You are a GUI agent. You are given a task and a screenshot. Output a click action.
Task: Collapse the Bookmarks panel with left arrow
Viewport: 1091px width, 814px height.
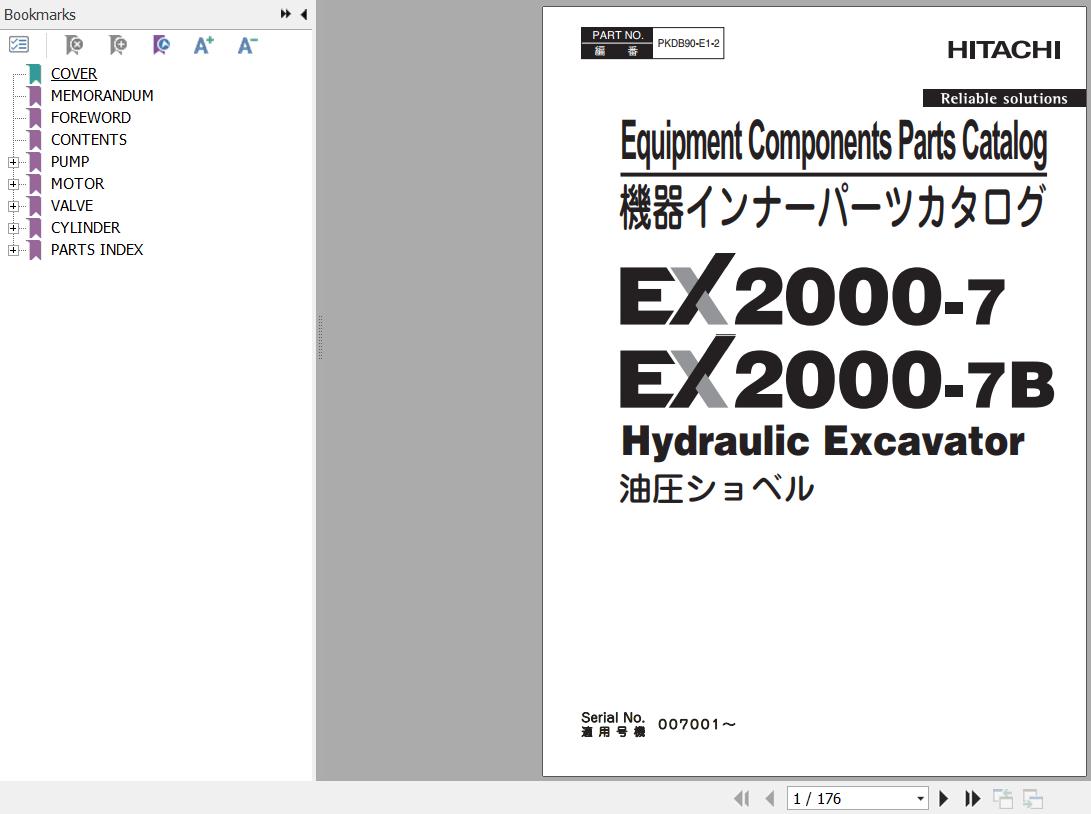(303, 14)
